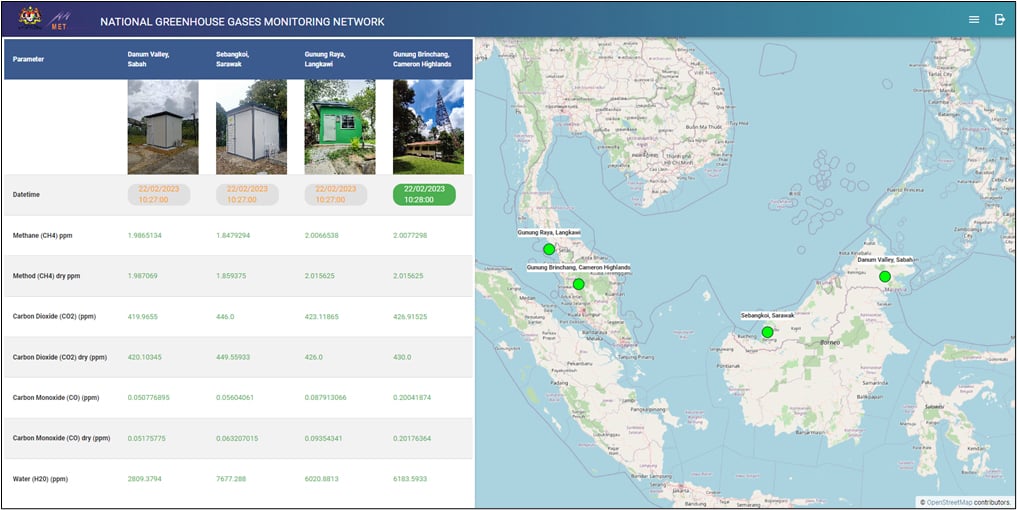Screen dimensions: 1017x510
Task: Select the Gunung Raya, Langkawi map marker
Action: (x=548, y=249)
